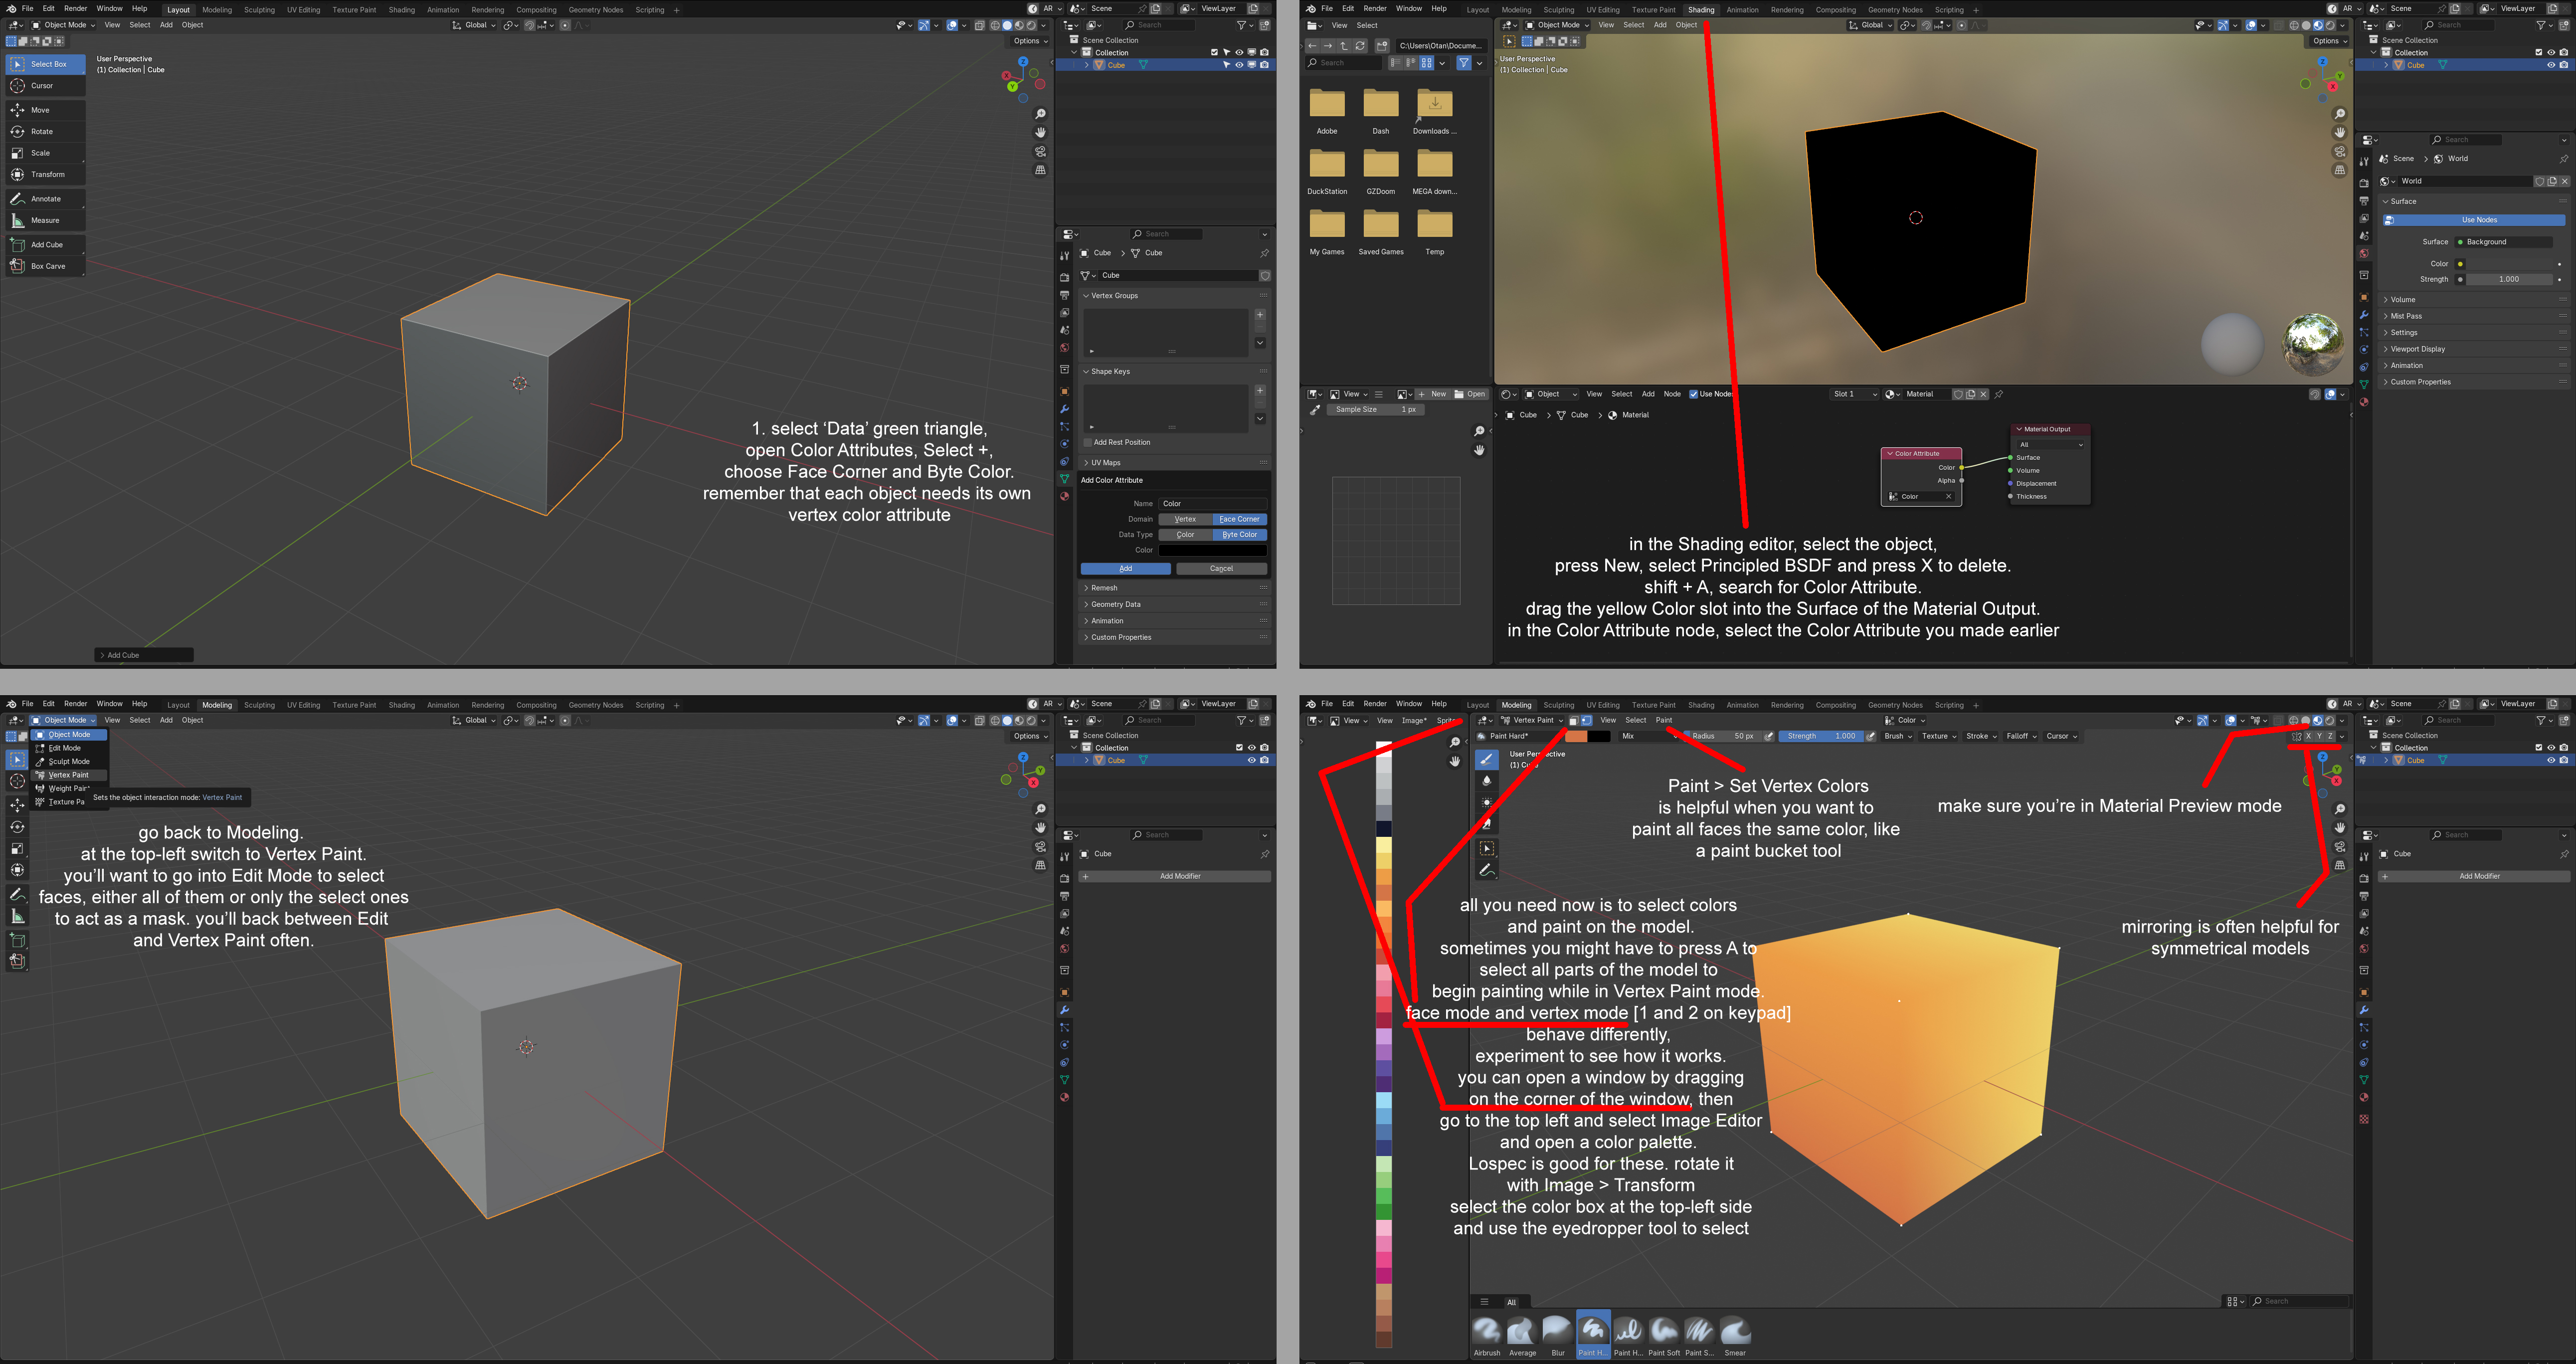
Task: Click Cancel in Add Color Attribute popup
Action: pos(1222,569)
